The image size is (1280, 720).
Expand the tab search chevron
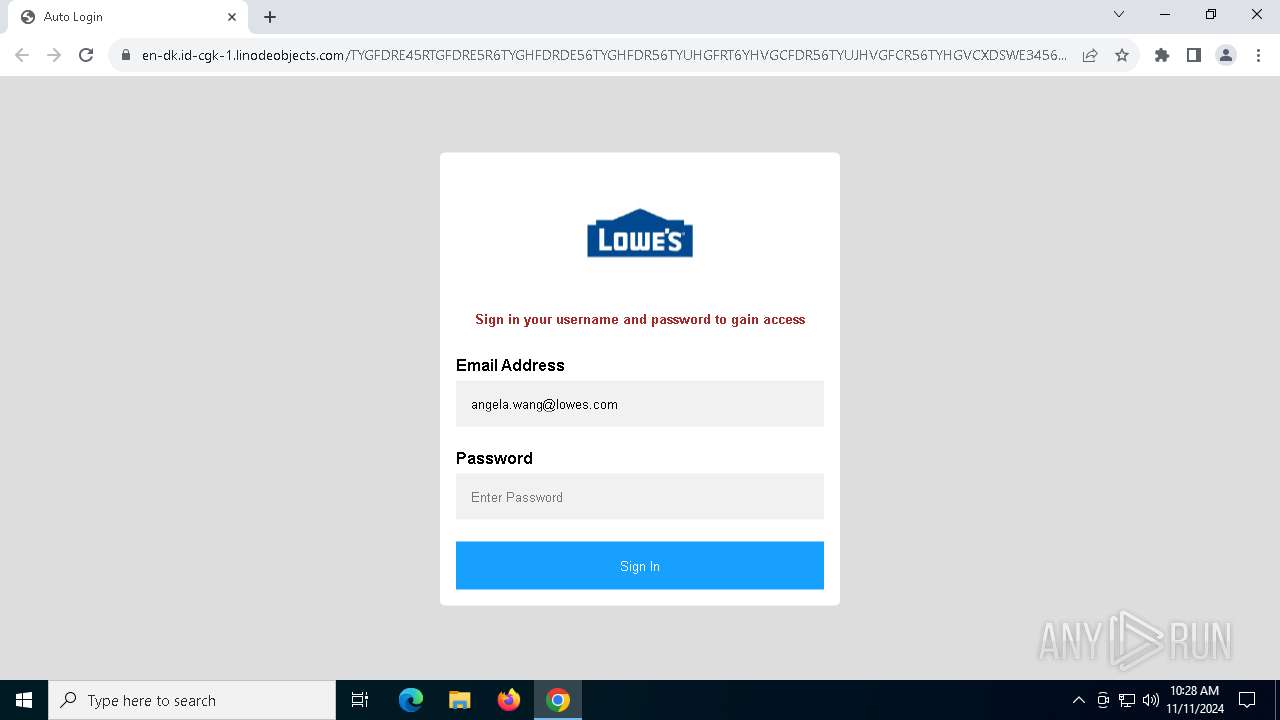coord(1119,15)
